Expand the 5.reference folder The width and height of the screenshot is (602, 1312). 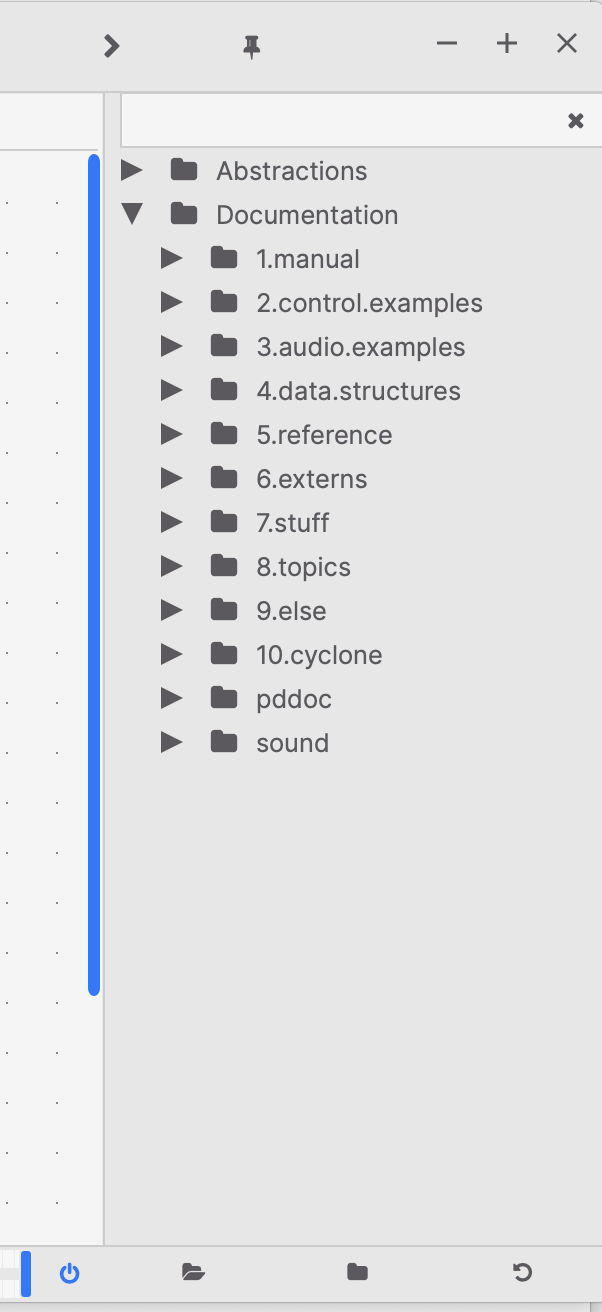click(x=170, y=434)
